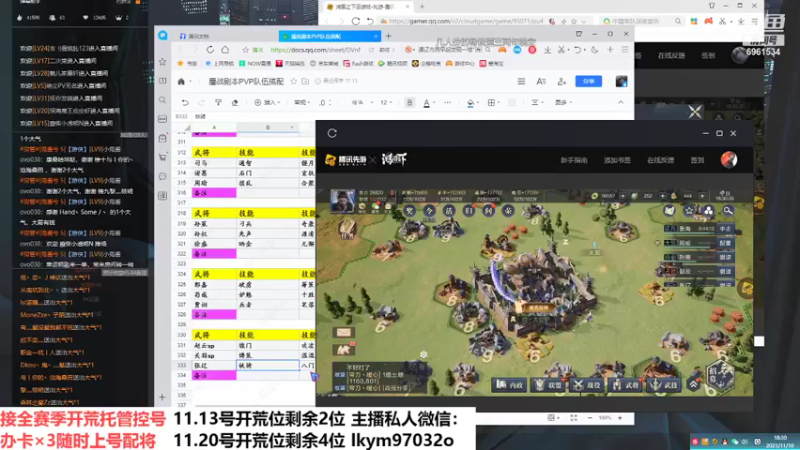Open the number format 常规 dropdown
The image size is (800, 450).
tap(303, 103)
